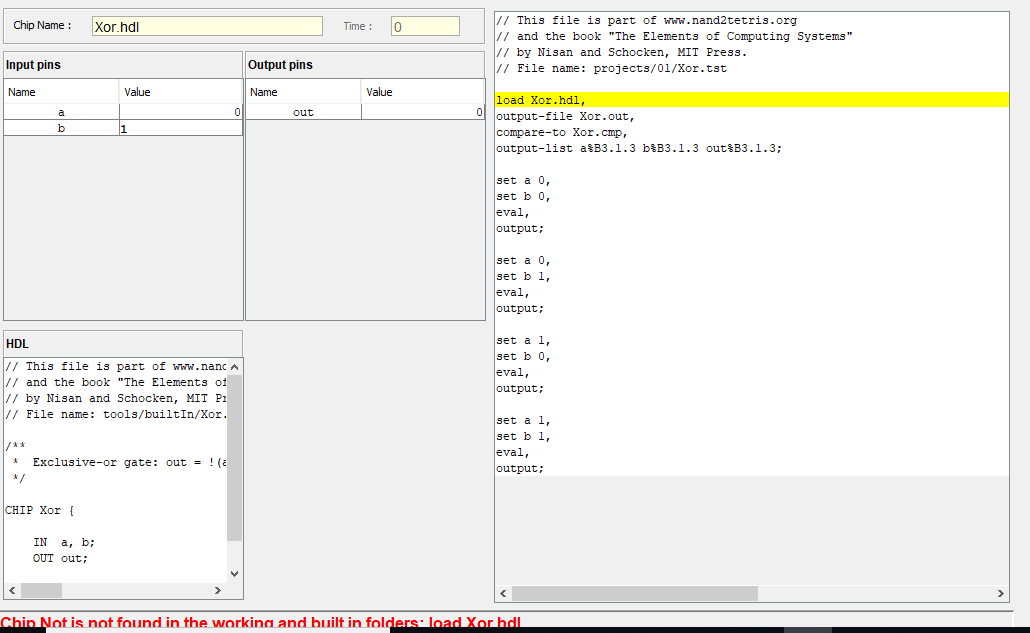Edit the value cell of input pin b

point(180,128)
